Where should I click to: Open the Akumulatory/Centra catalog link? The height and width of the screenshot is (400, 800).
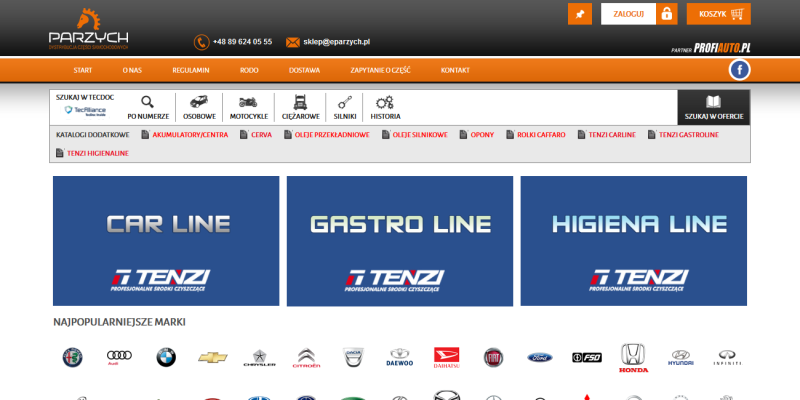[184, 134]
